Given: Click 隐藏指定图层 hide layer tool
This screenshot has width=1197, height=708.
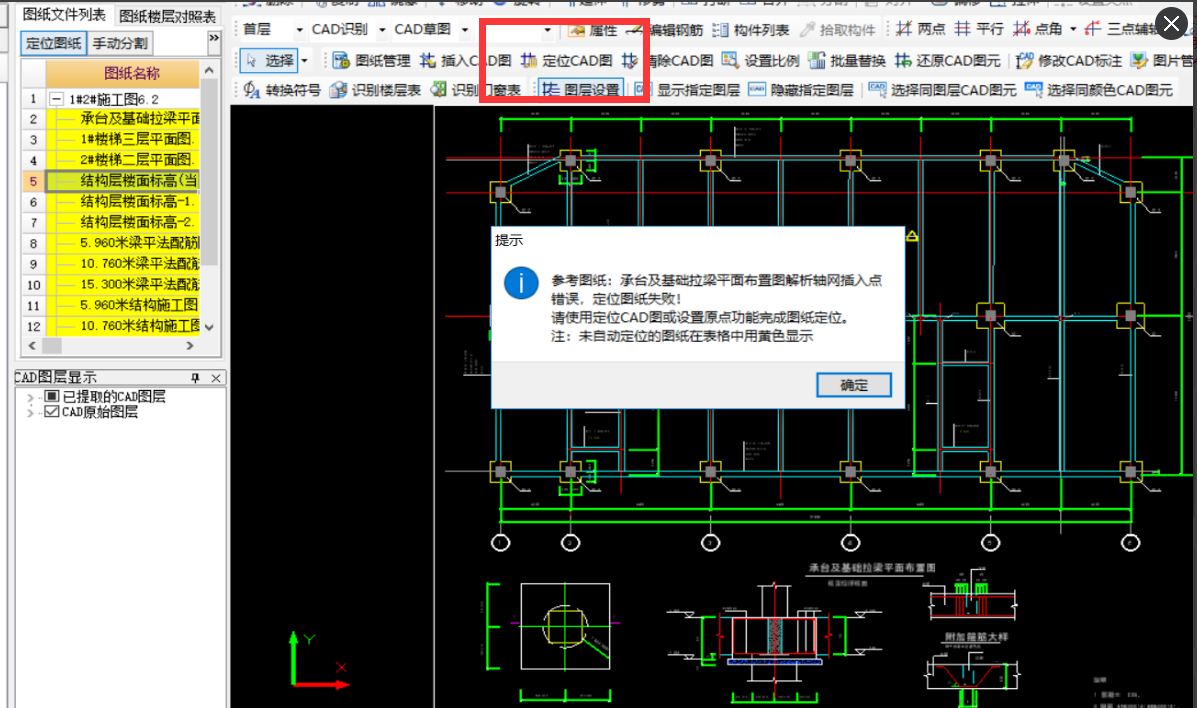Looking at the screenshot, I should click(801, 90).
